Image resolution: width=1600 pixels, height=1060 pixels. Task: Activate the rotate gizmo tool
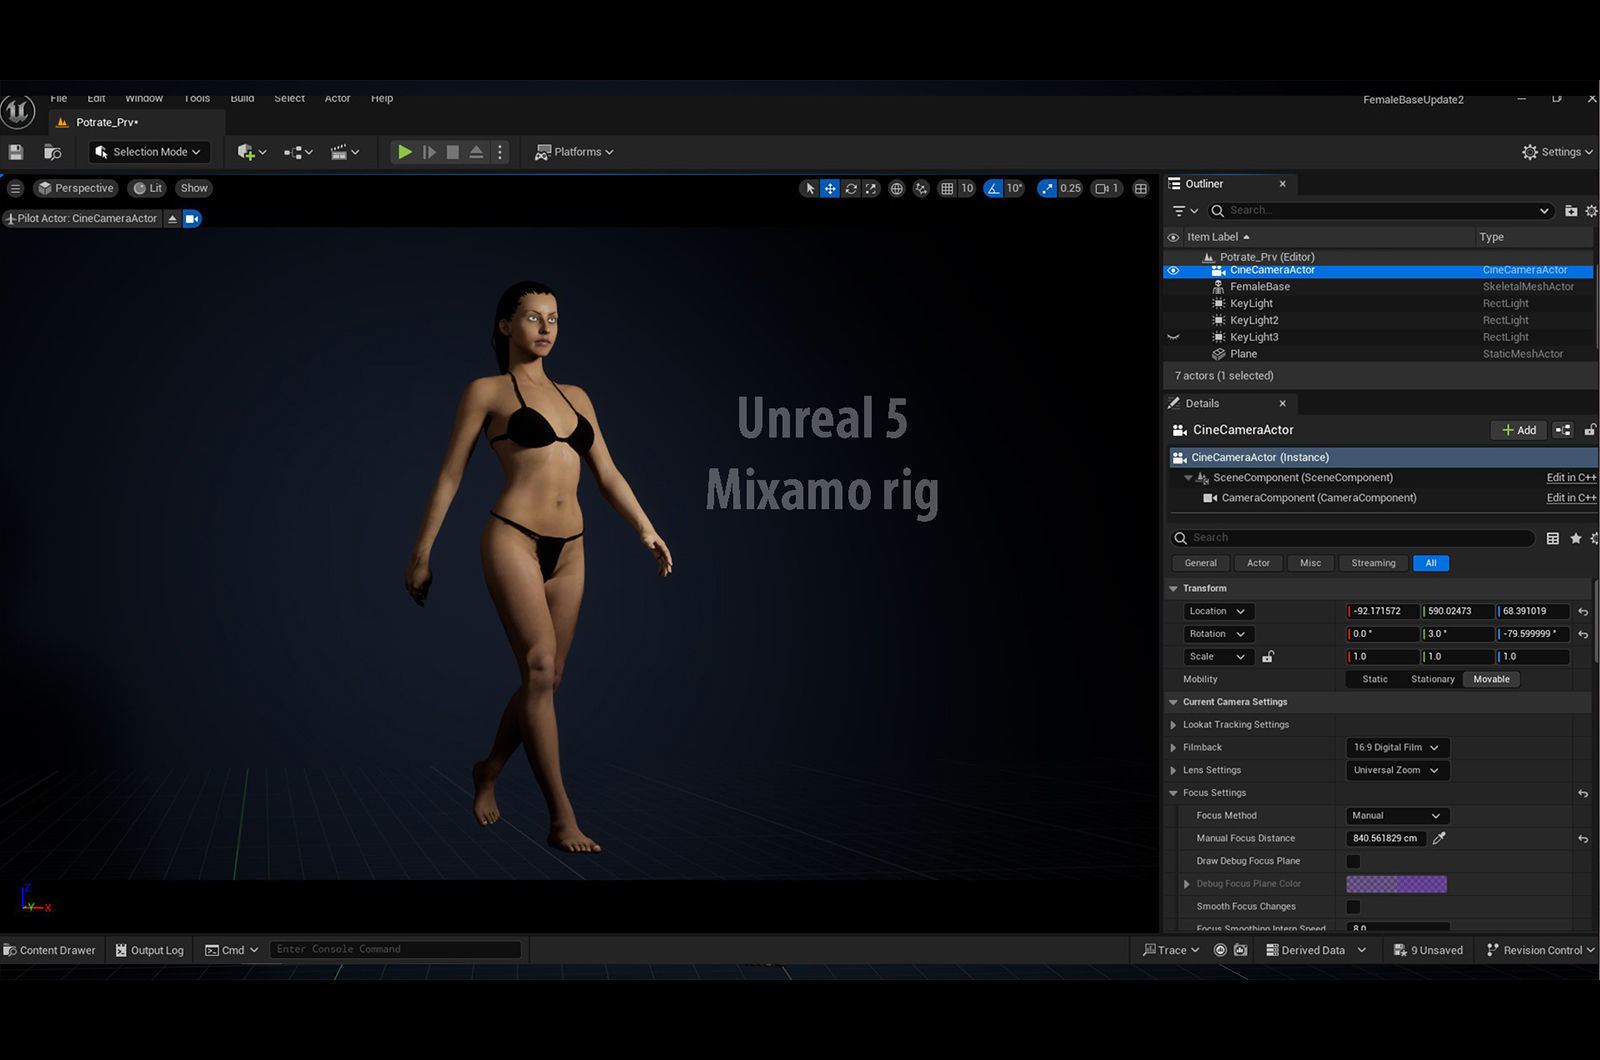click(851, 188)
